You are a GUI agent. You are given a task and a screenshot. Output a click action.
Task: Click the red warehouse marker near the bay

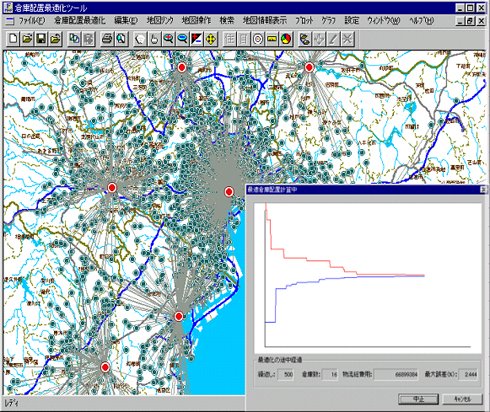tap(179, 316)
